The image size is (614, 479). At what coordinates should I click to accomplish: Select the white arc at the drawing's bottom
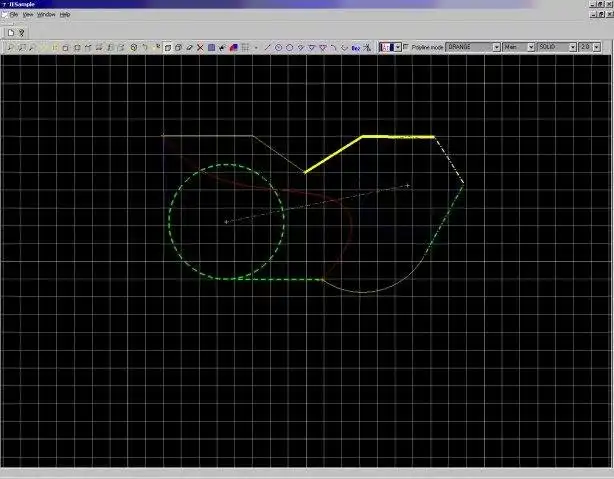tap(363, 292)
